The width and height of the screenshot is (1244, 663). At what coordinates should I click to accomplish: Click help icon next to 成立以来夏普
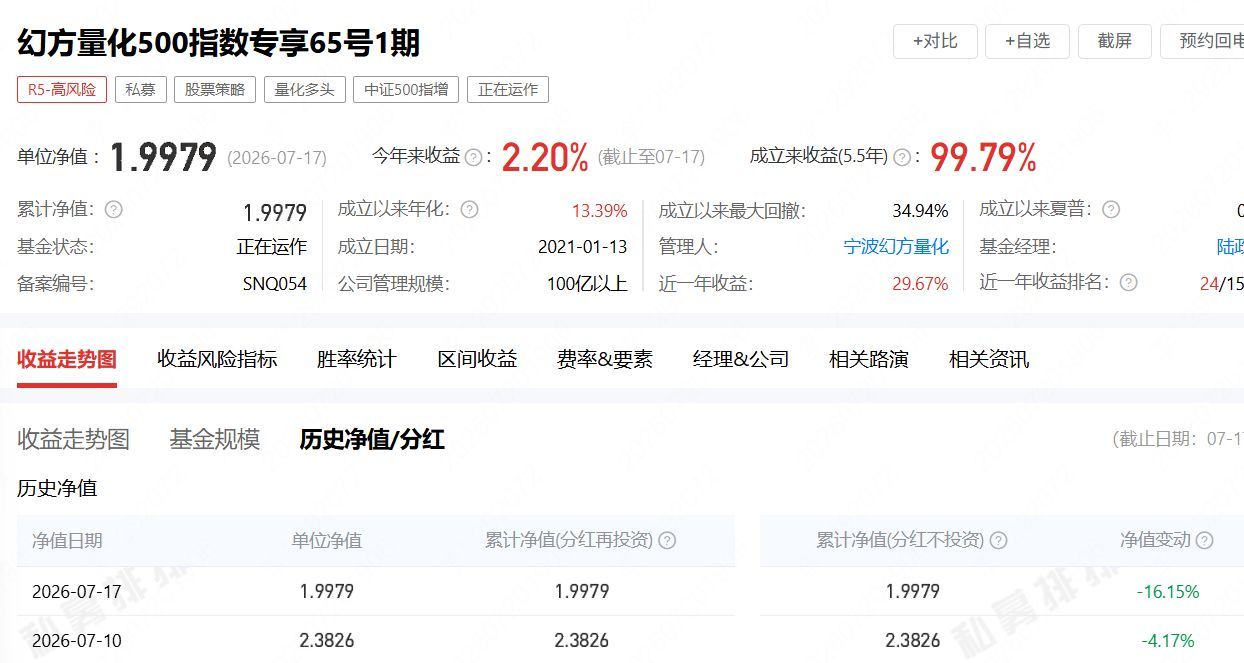coord(1111,209)
